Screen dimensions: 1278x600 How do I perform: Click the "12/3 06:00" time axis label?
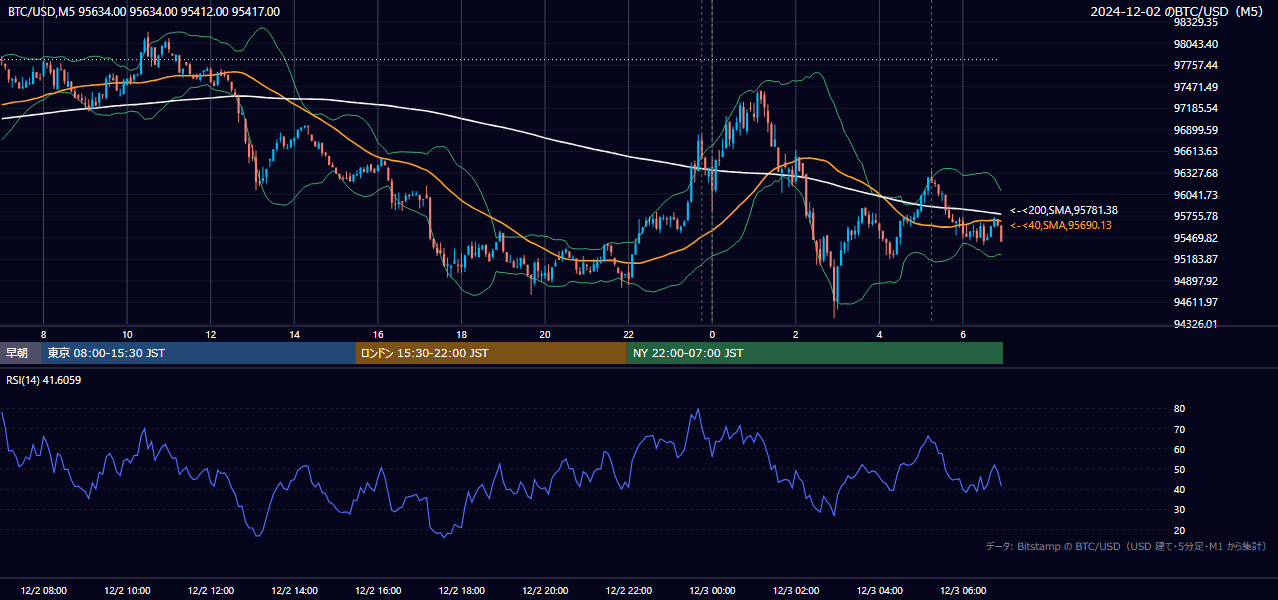[x=963, y=591]
